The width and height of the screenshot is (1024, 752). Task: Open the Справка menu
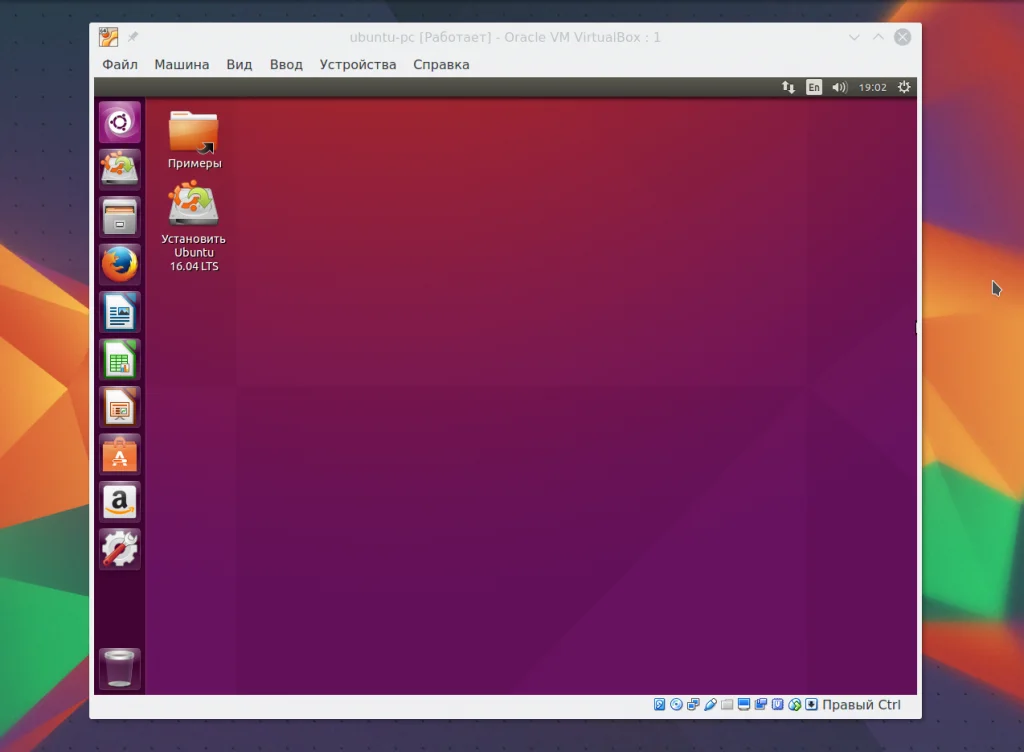(441, 65)
